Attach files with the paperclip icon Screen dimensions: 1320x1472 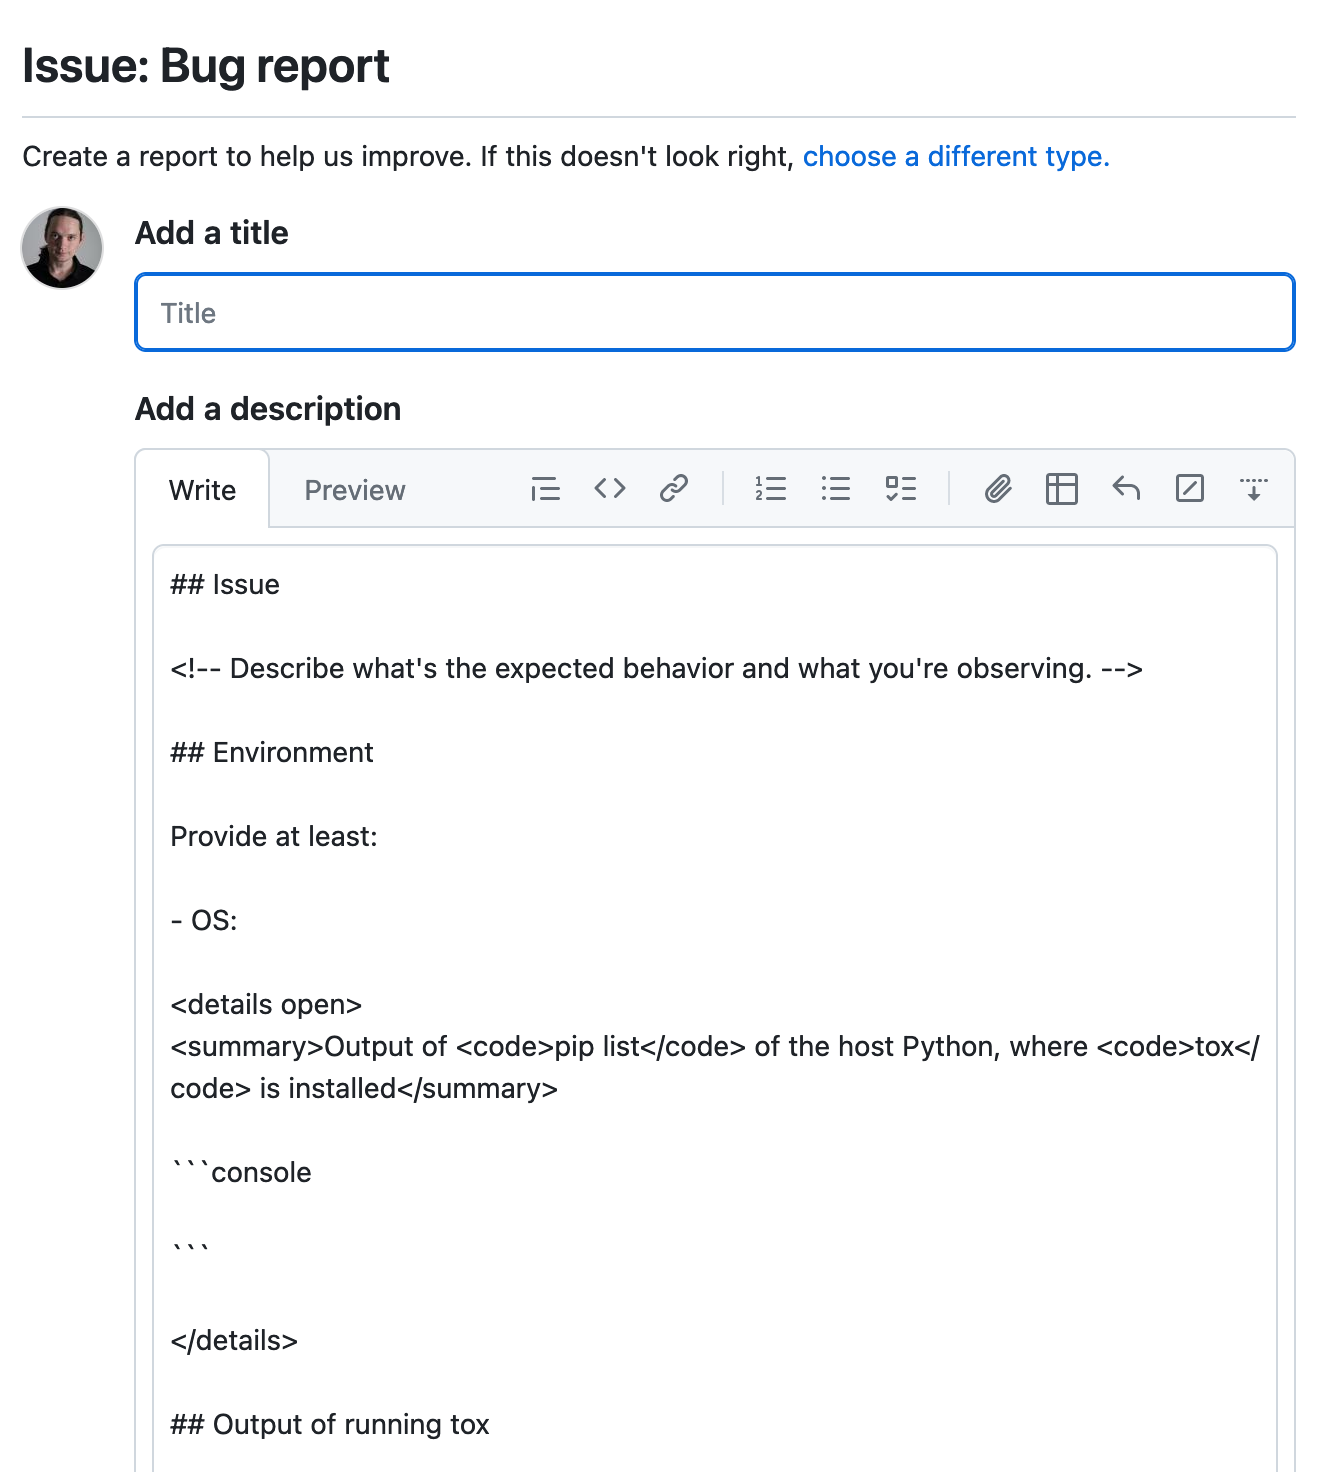tap(997, 489)
